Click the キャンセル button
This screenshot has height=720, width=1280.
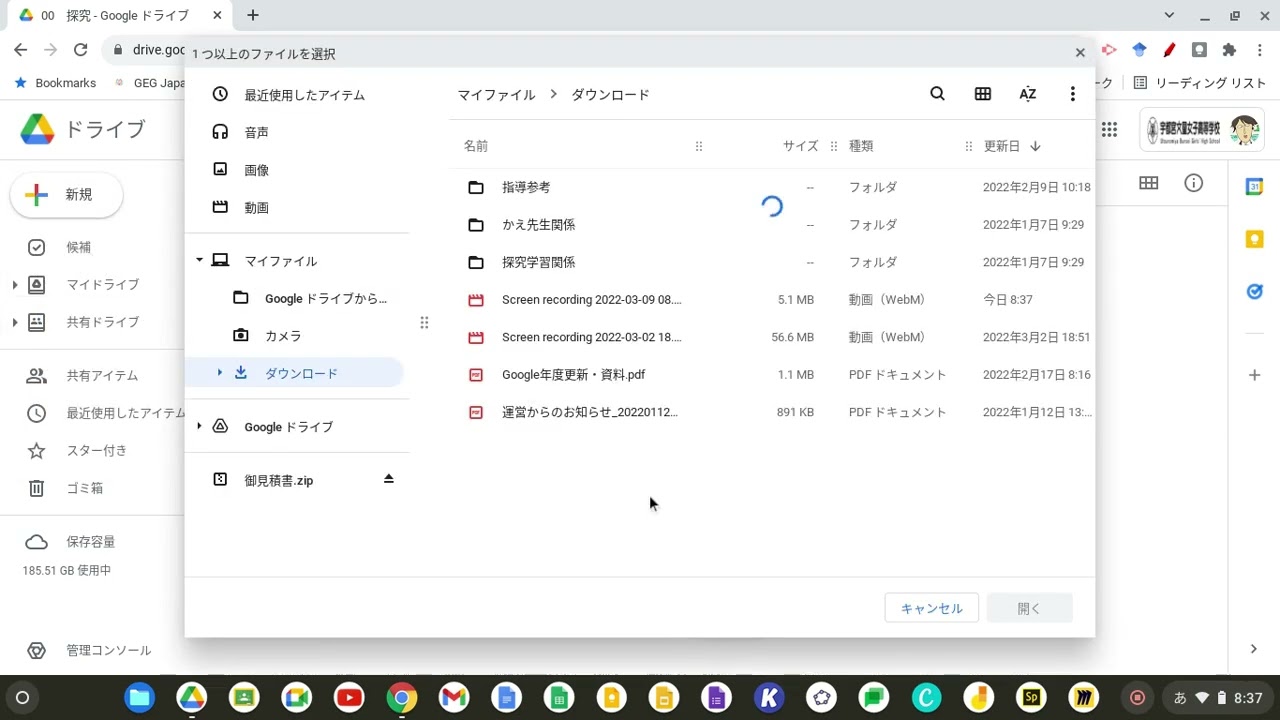tap(931, 608)
